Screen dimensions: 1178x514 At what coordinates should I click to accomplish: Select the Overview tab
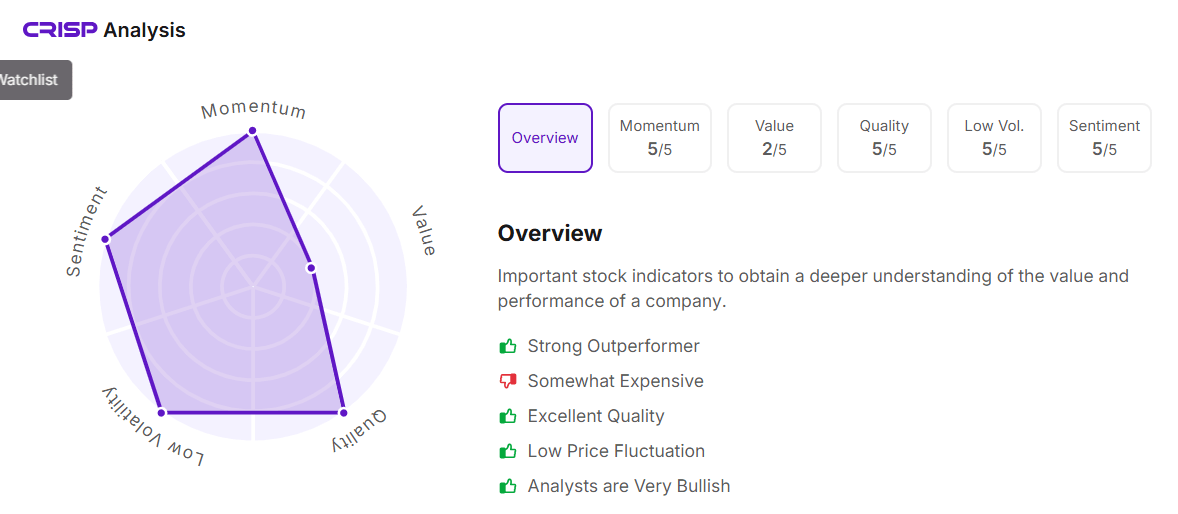[545, 138]
